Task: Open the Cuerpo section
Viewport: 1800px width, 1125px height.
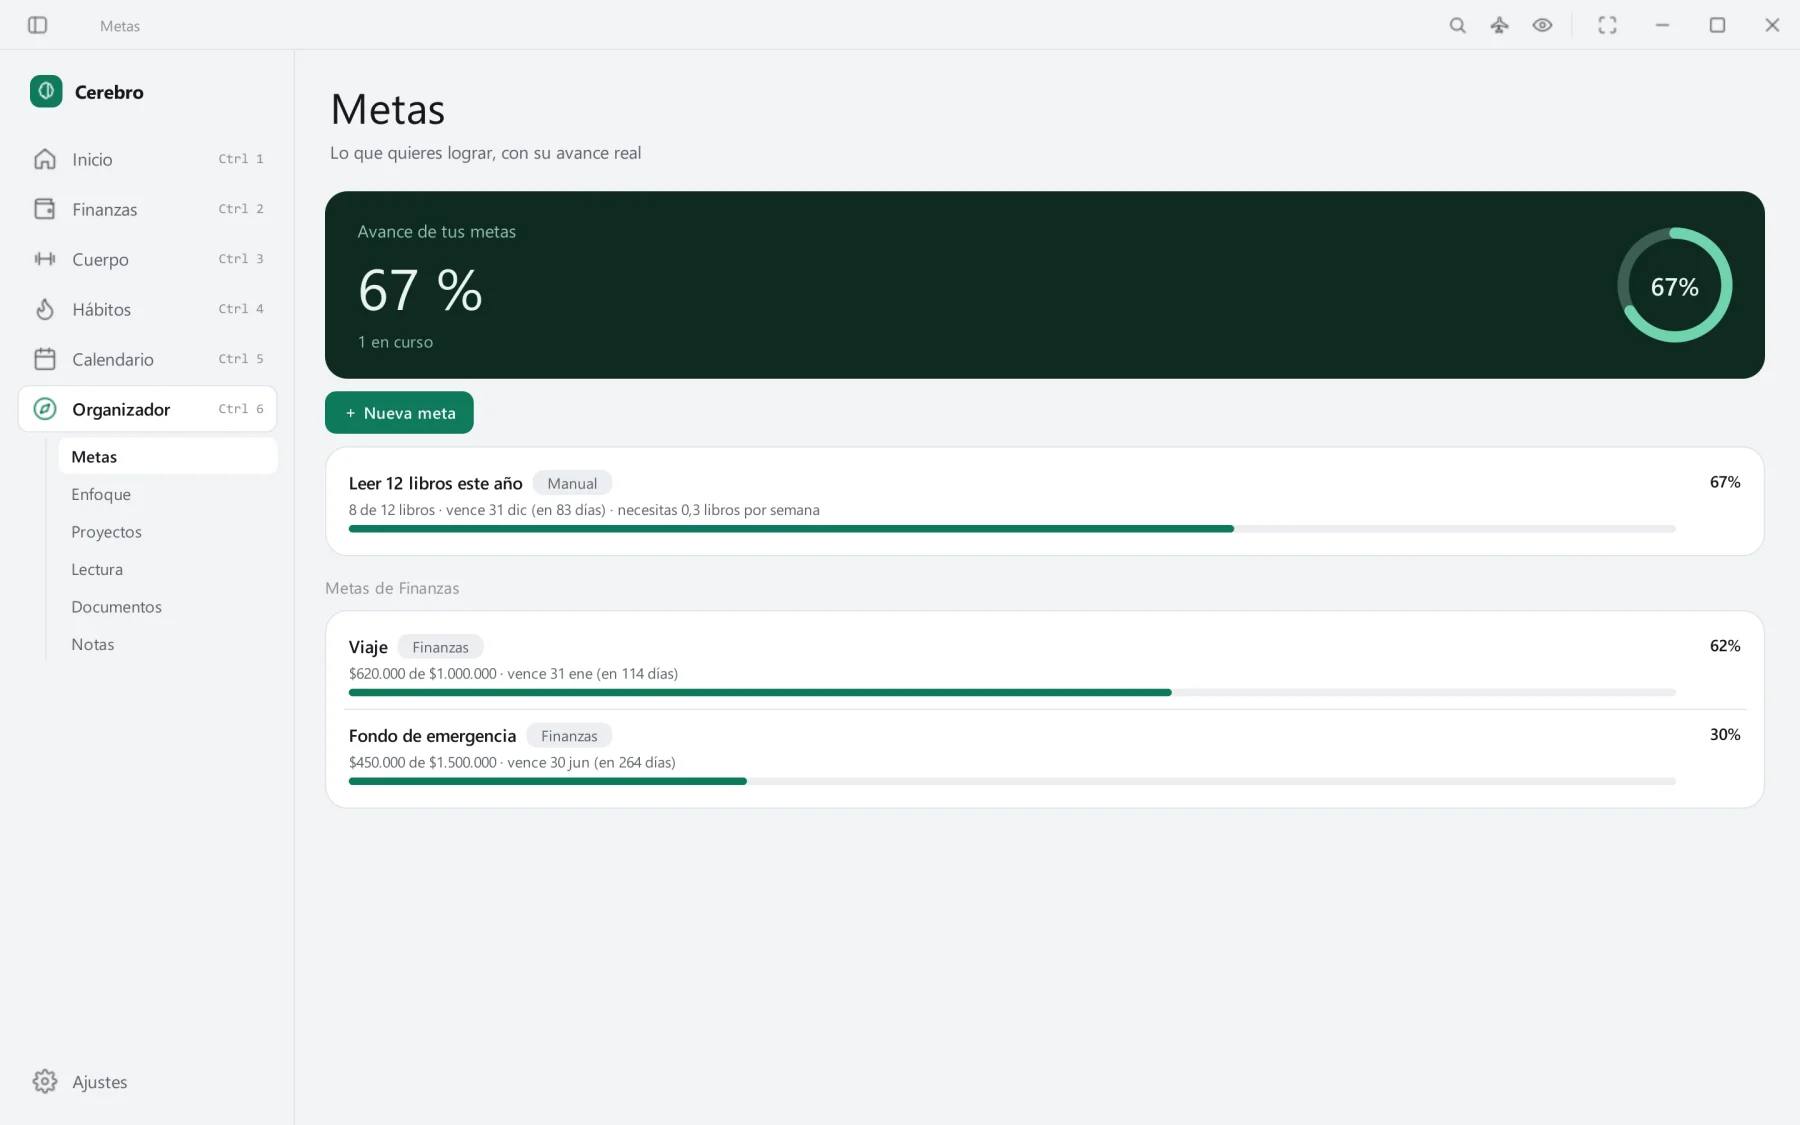Action: 148,259
